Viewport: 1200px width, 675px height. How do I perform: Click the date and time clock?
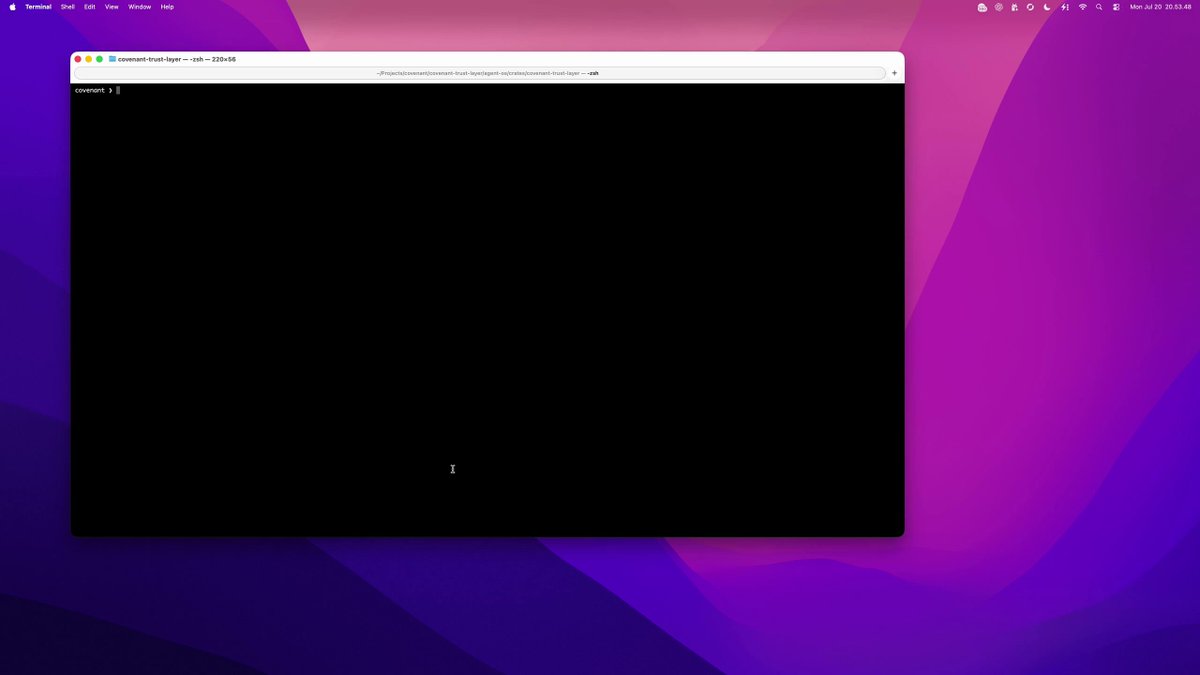pos(1160,7)
